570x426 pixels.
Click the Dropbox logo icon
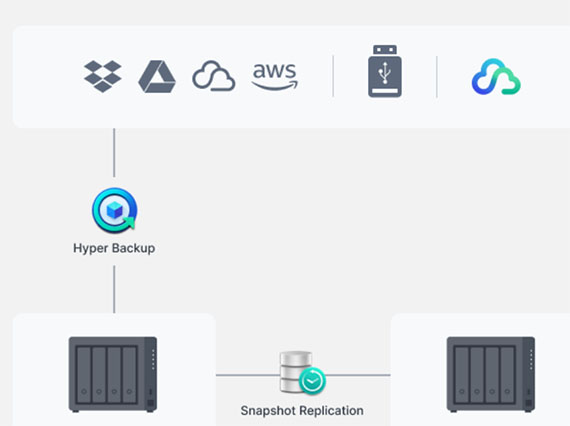tap(103, 76)
